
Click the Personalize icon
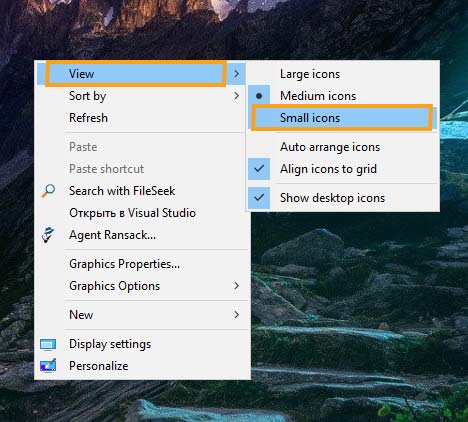(x=48, y=366)
